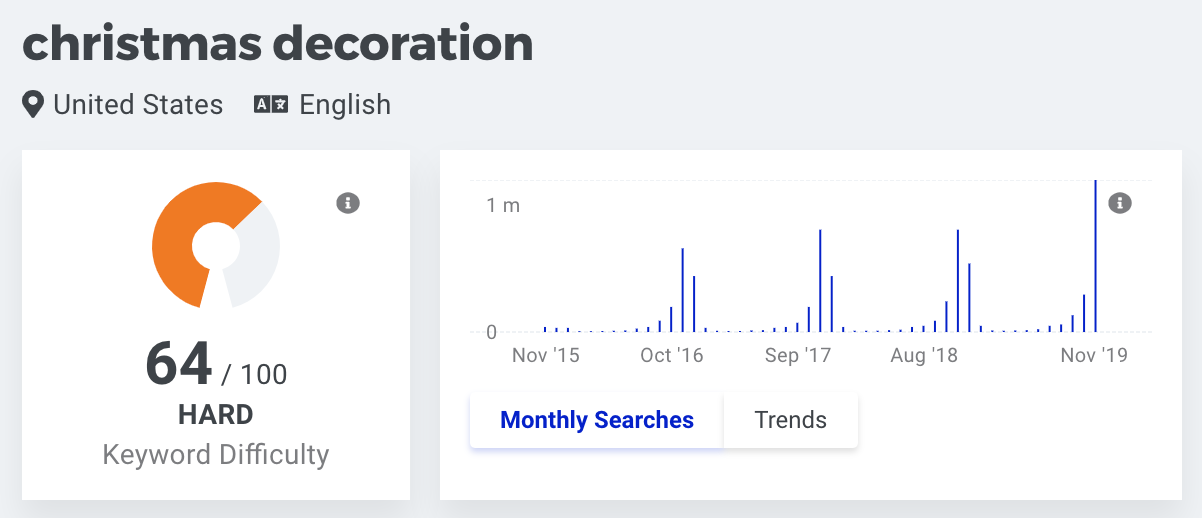Click the christmas decoration keyword heading
Viewport: 1202px width, 518px height.
[278, 44]
